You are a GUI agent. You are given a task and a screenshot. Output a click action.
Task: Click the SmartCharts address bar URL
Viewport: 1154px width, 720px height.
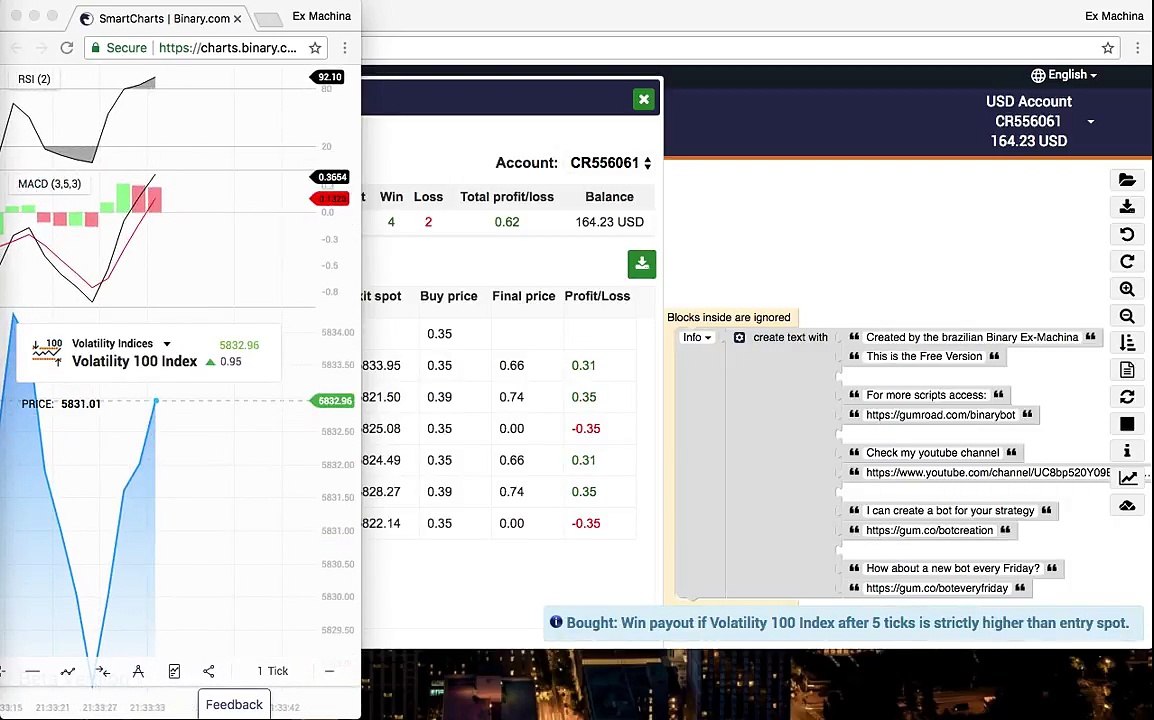(x=227, y=48)
